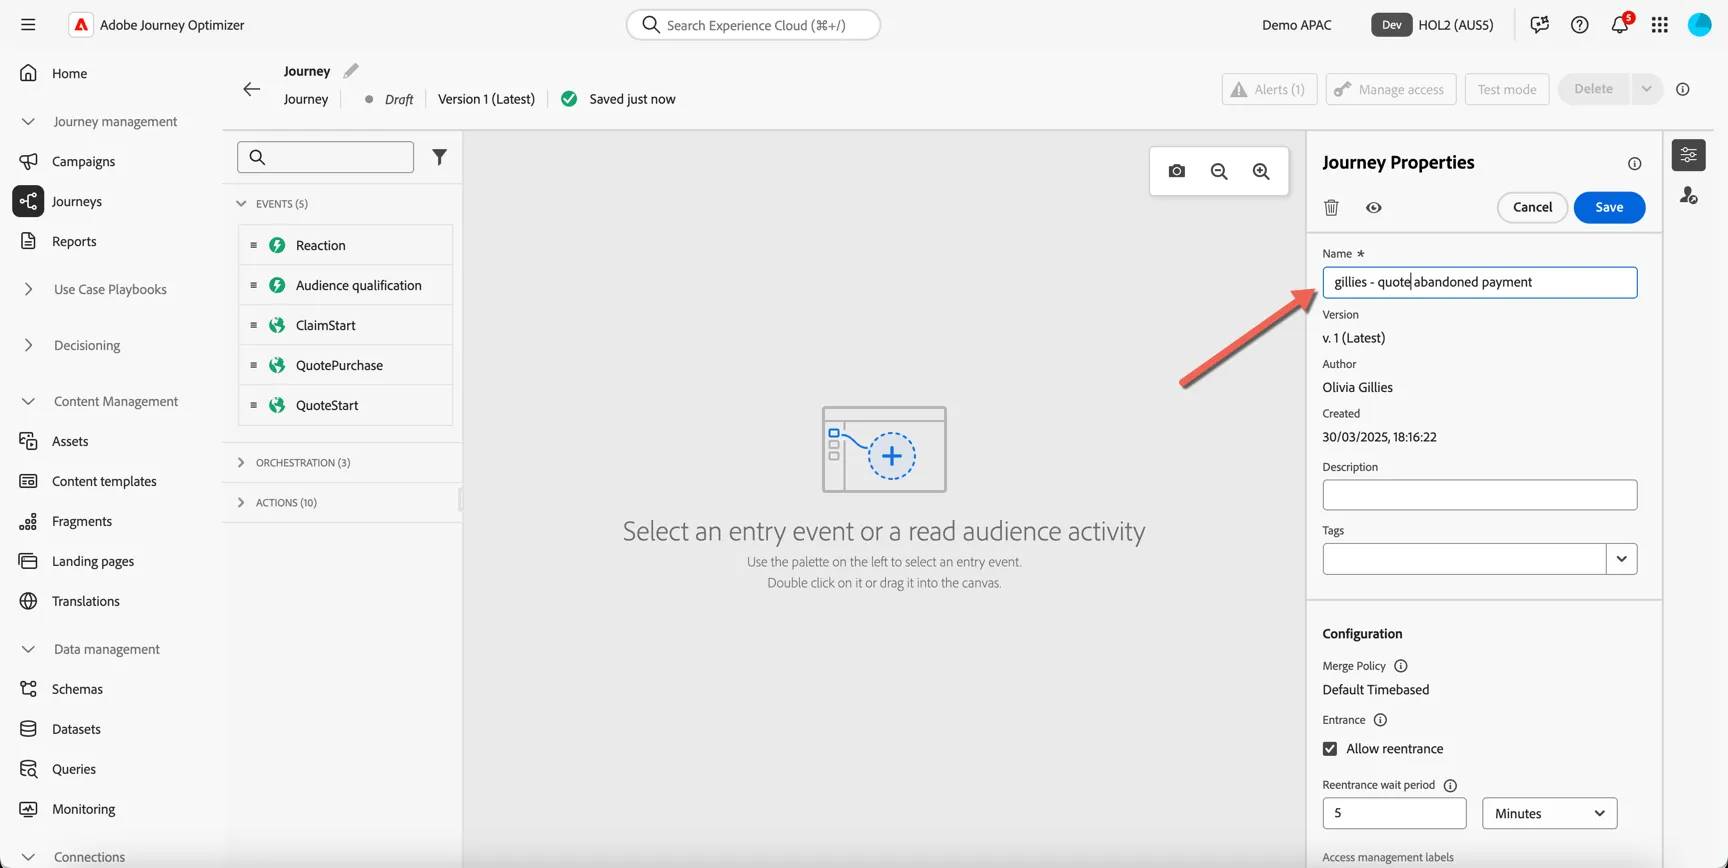Click the Cancel button
This screenshot has width=1728, height=868.
pos(1532,207)
